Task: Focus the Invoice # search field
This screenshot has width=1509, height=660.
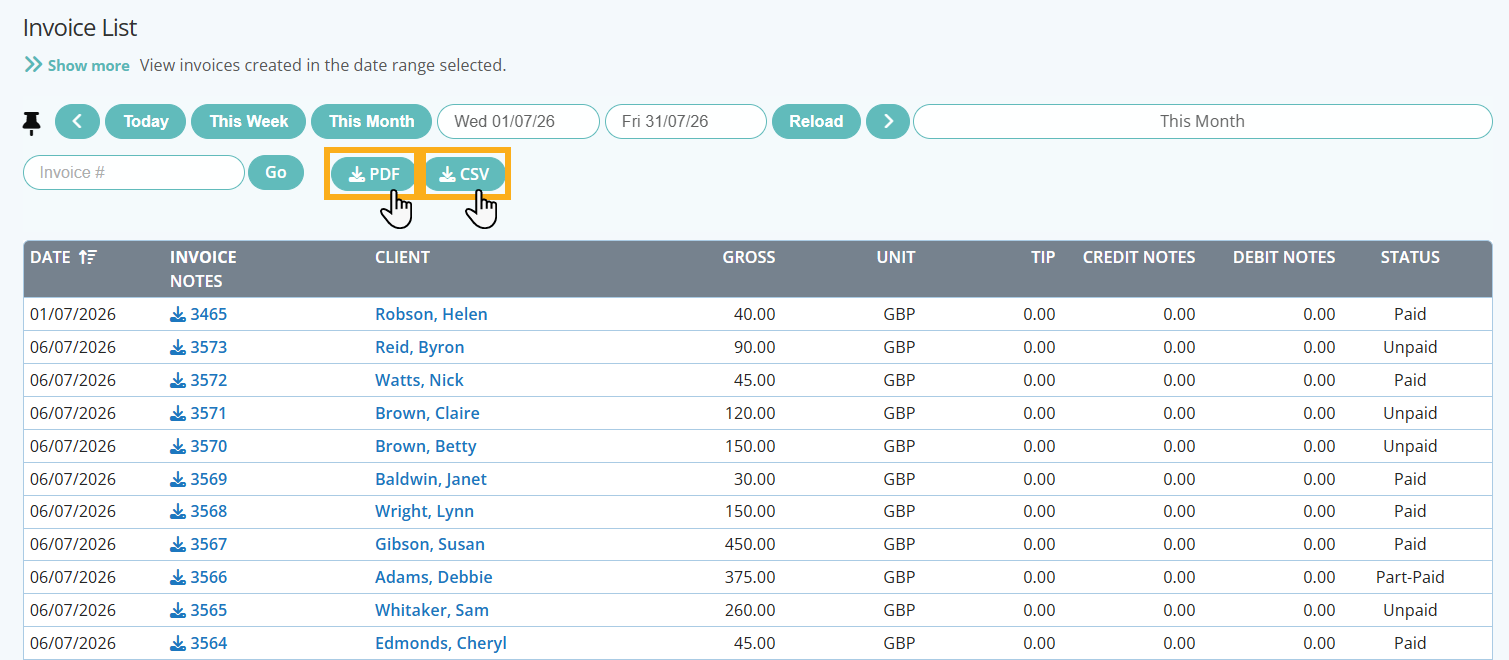Action: point(134,172)
